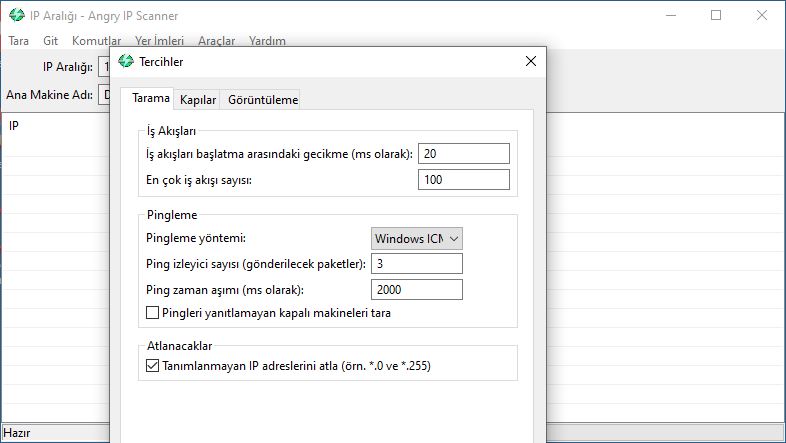Open the Komutlar menu
The image size is (786, 443).
pos(96,41)
